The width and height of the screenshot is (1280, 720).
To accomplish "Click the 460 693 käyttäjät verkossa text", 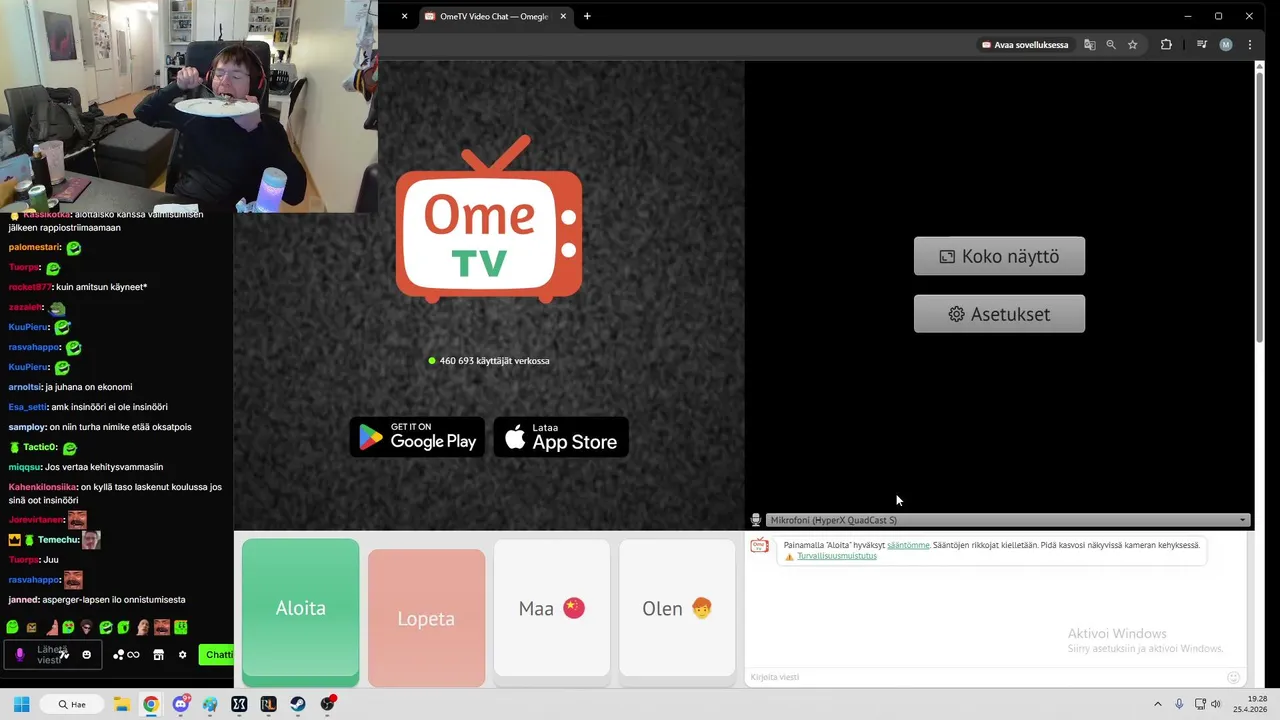I will 494,360.
